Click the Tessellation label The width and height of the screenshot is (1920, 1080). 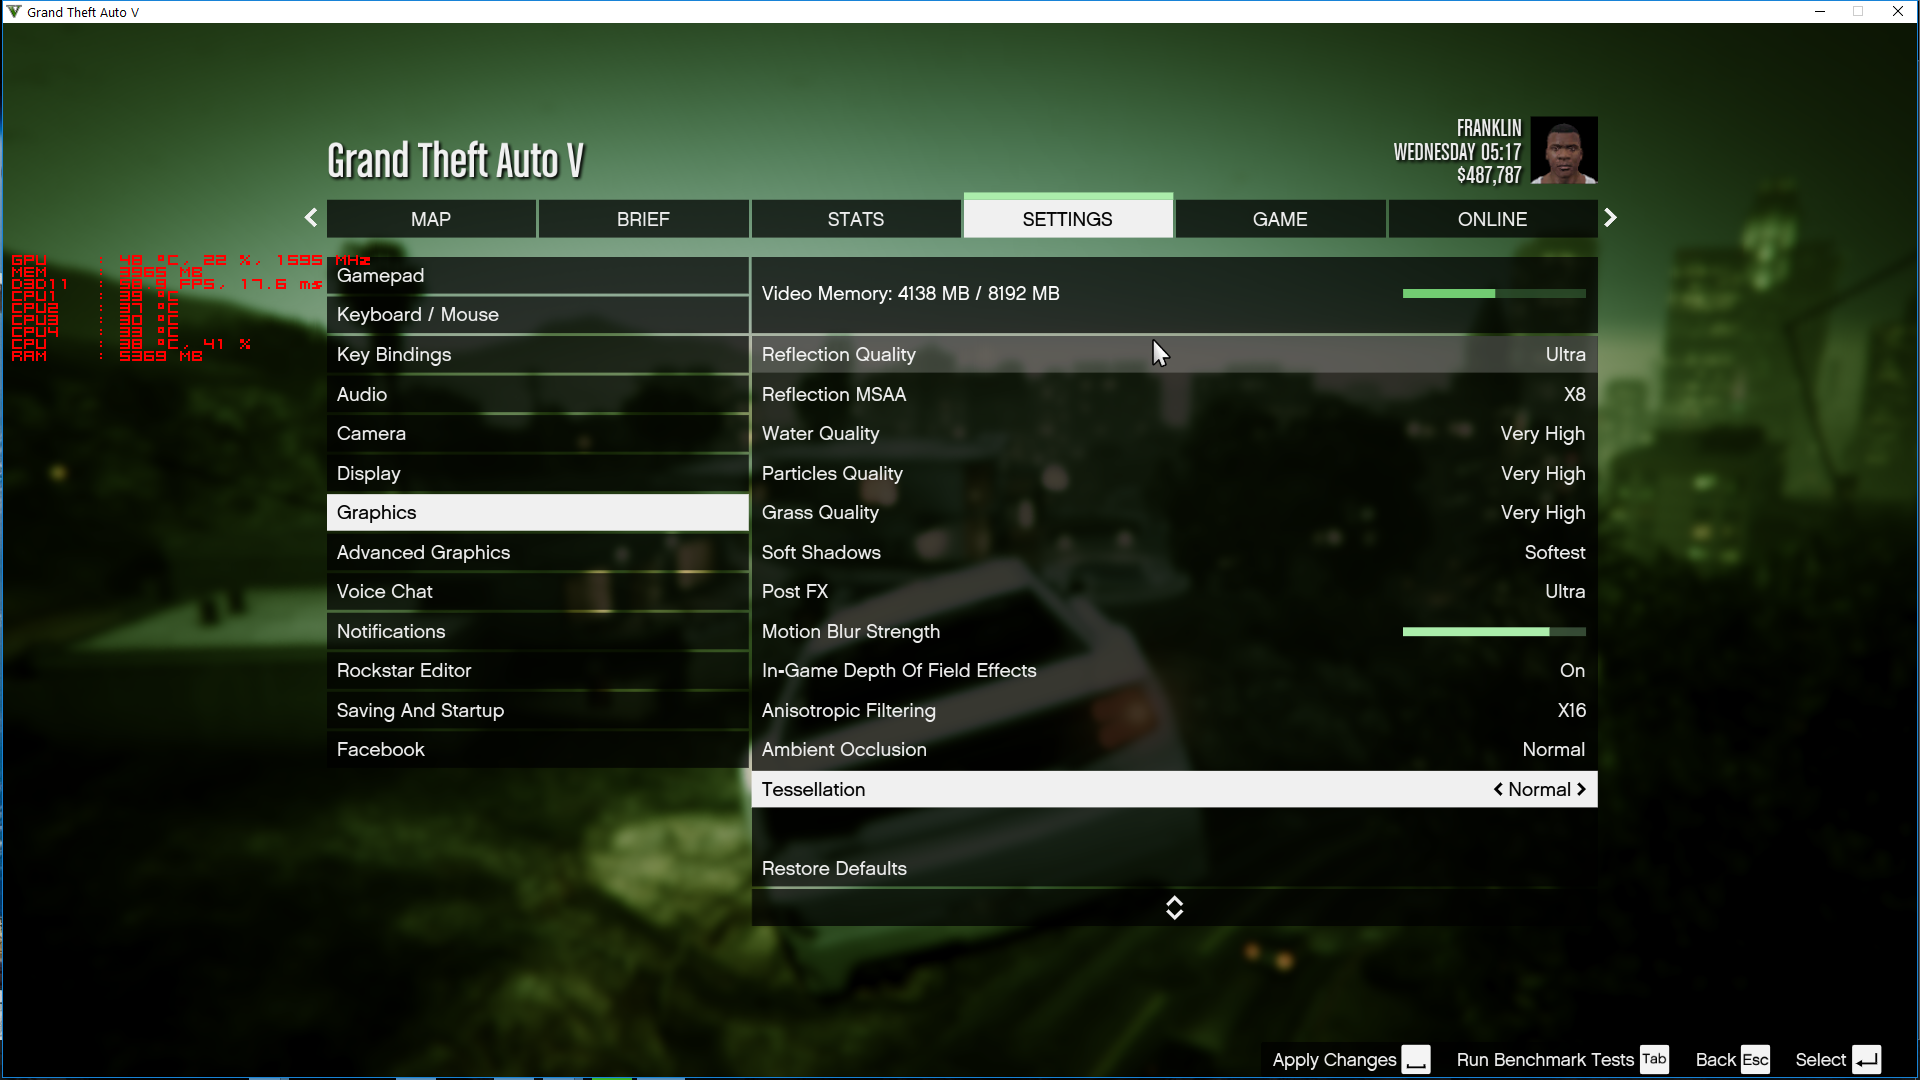pos(813,789)
